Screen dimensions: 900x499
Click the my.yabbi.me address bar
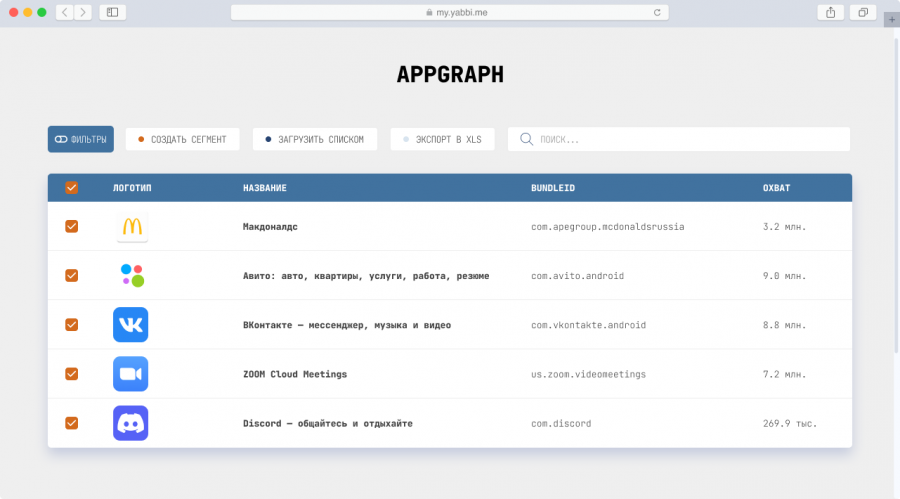[x=449, y=12]
